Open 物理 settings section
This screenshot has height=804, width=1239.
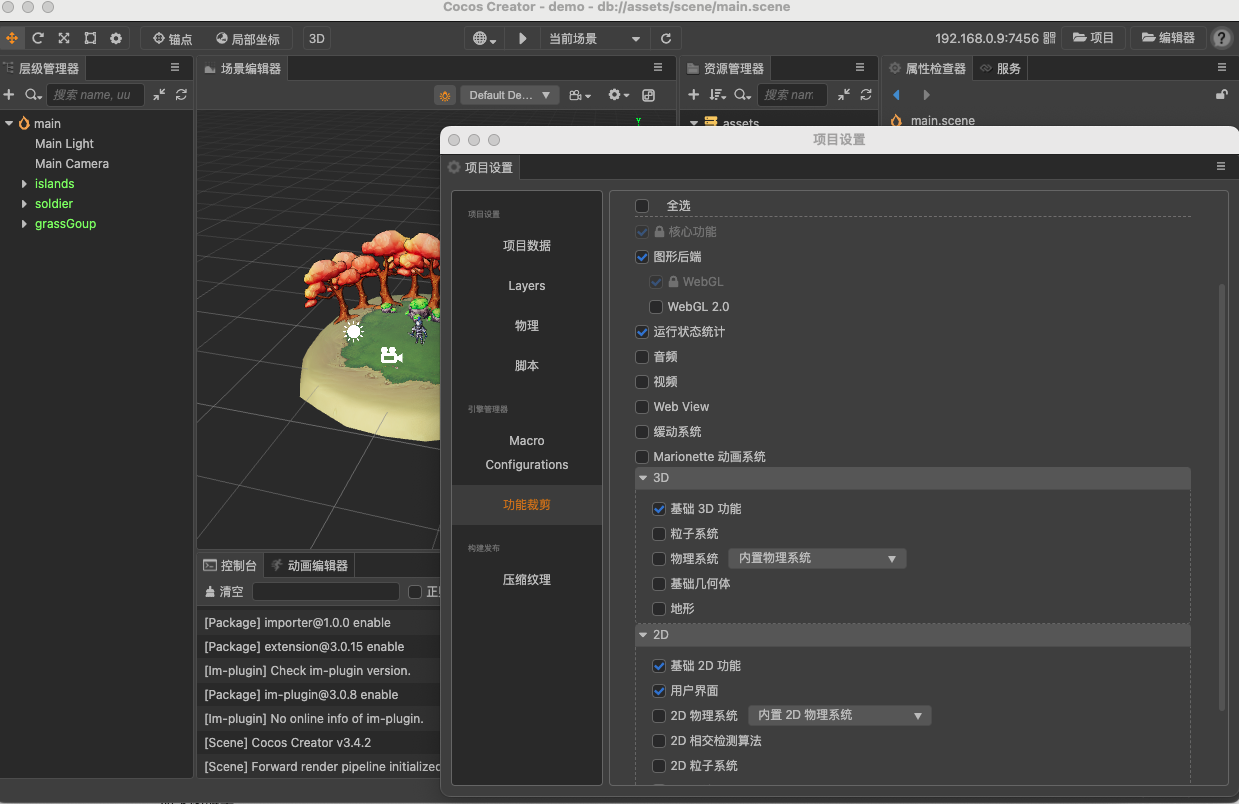point(527,326)
